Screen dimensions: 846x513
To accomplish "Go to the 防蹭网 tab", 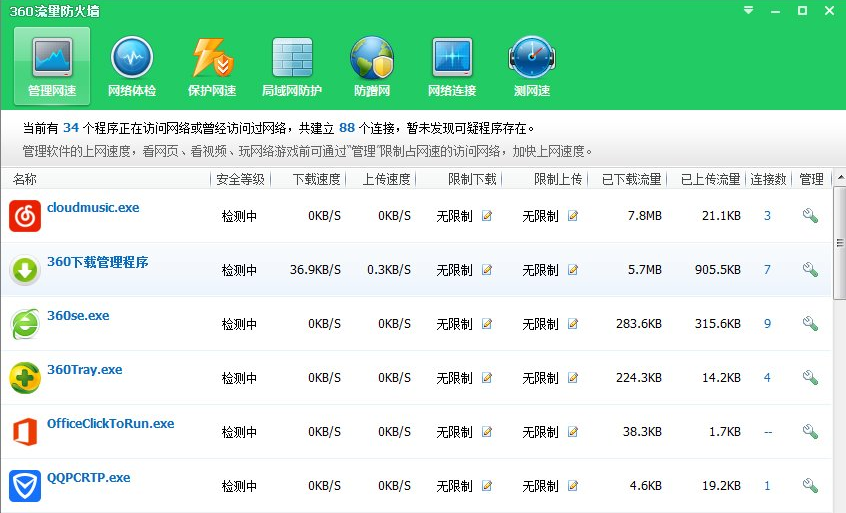I will (x=372, y=66).
